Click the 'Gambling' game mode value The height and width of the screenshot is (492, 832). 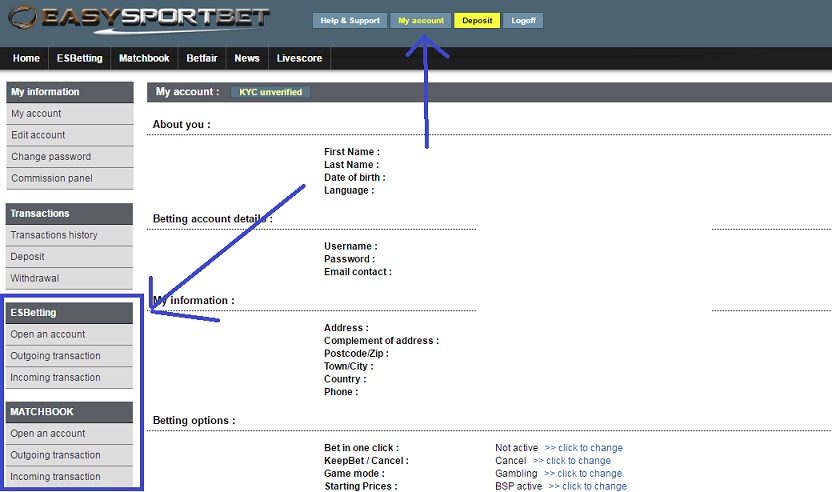click(516, 473)
